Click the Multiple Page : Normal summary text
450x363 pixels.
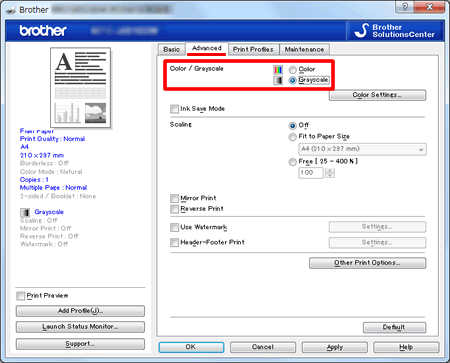pos(53,188)
